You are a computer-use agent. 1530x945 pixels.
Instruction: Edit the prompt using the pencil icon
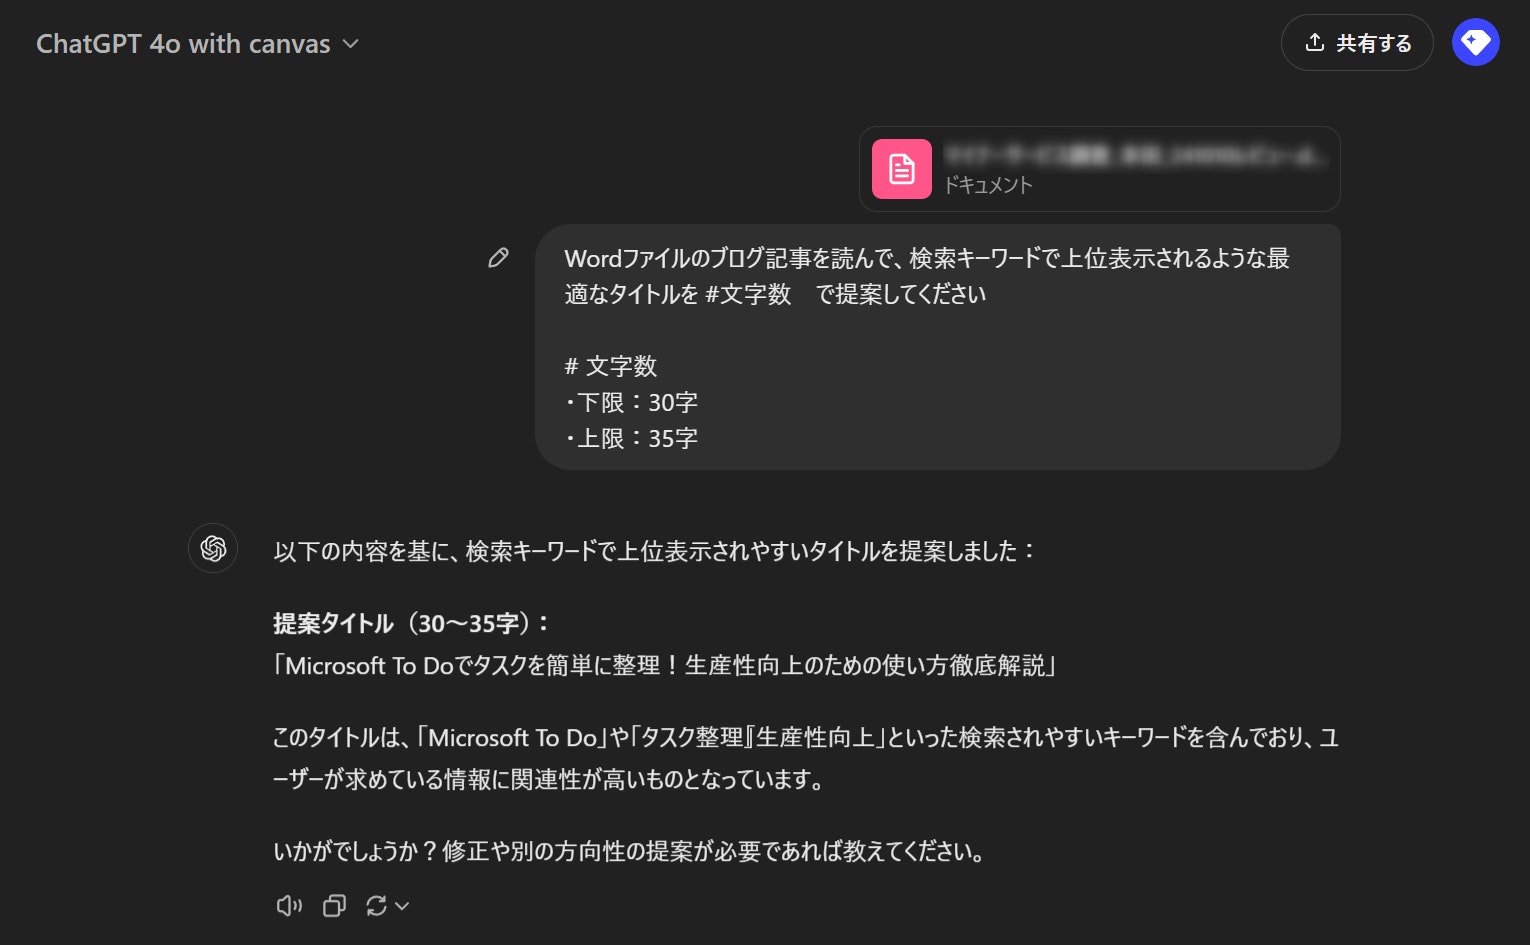pyautogui.click(x=498, y=257)
